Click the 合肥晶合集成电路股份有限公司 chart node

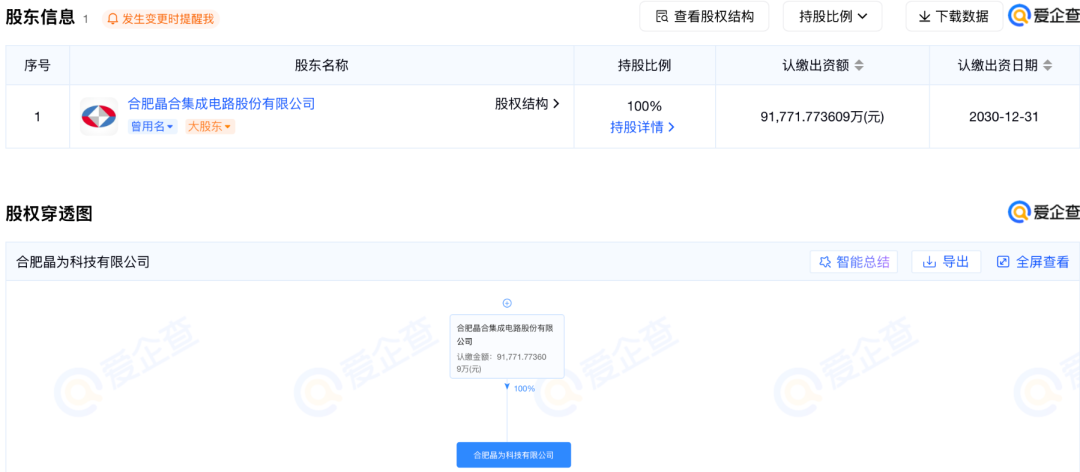click(x=507, y=347)
